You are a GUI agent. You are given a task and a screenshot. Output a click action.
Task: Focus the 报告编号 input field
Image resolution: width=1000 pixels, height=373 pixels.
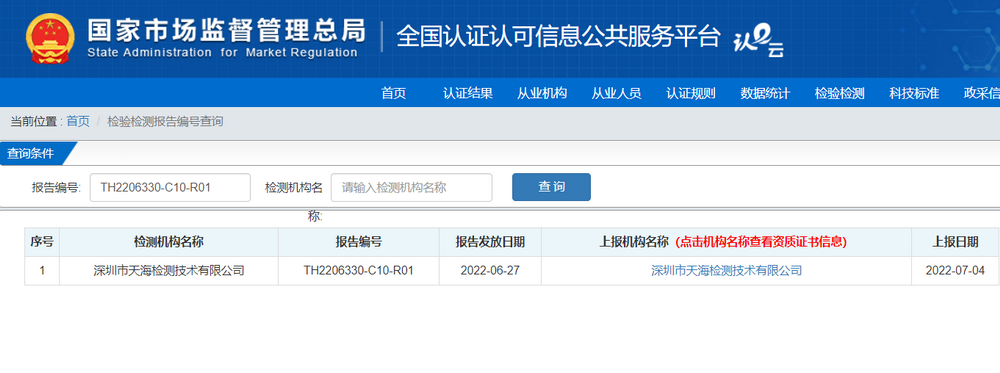(x=170, y=187)
